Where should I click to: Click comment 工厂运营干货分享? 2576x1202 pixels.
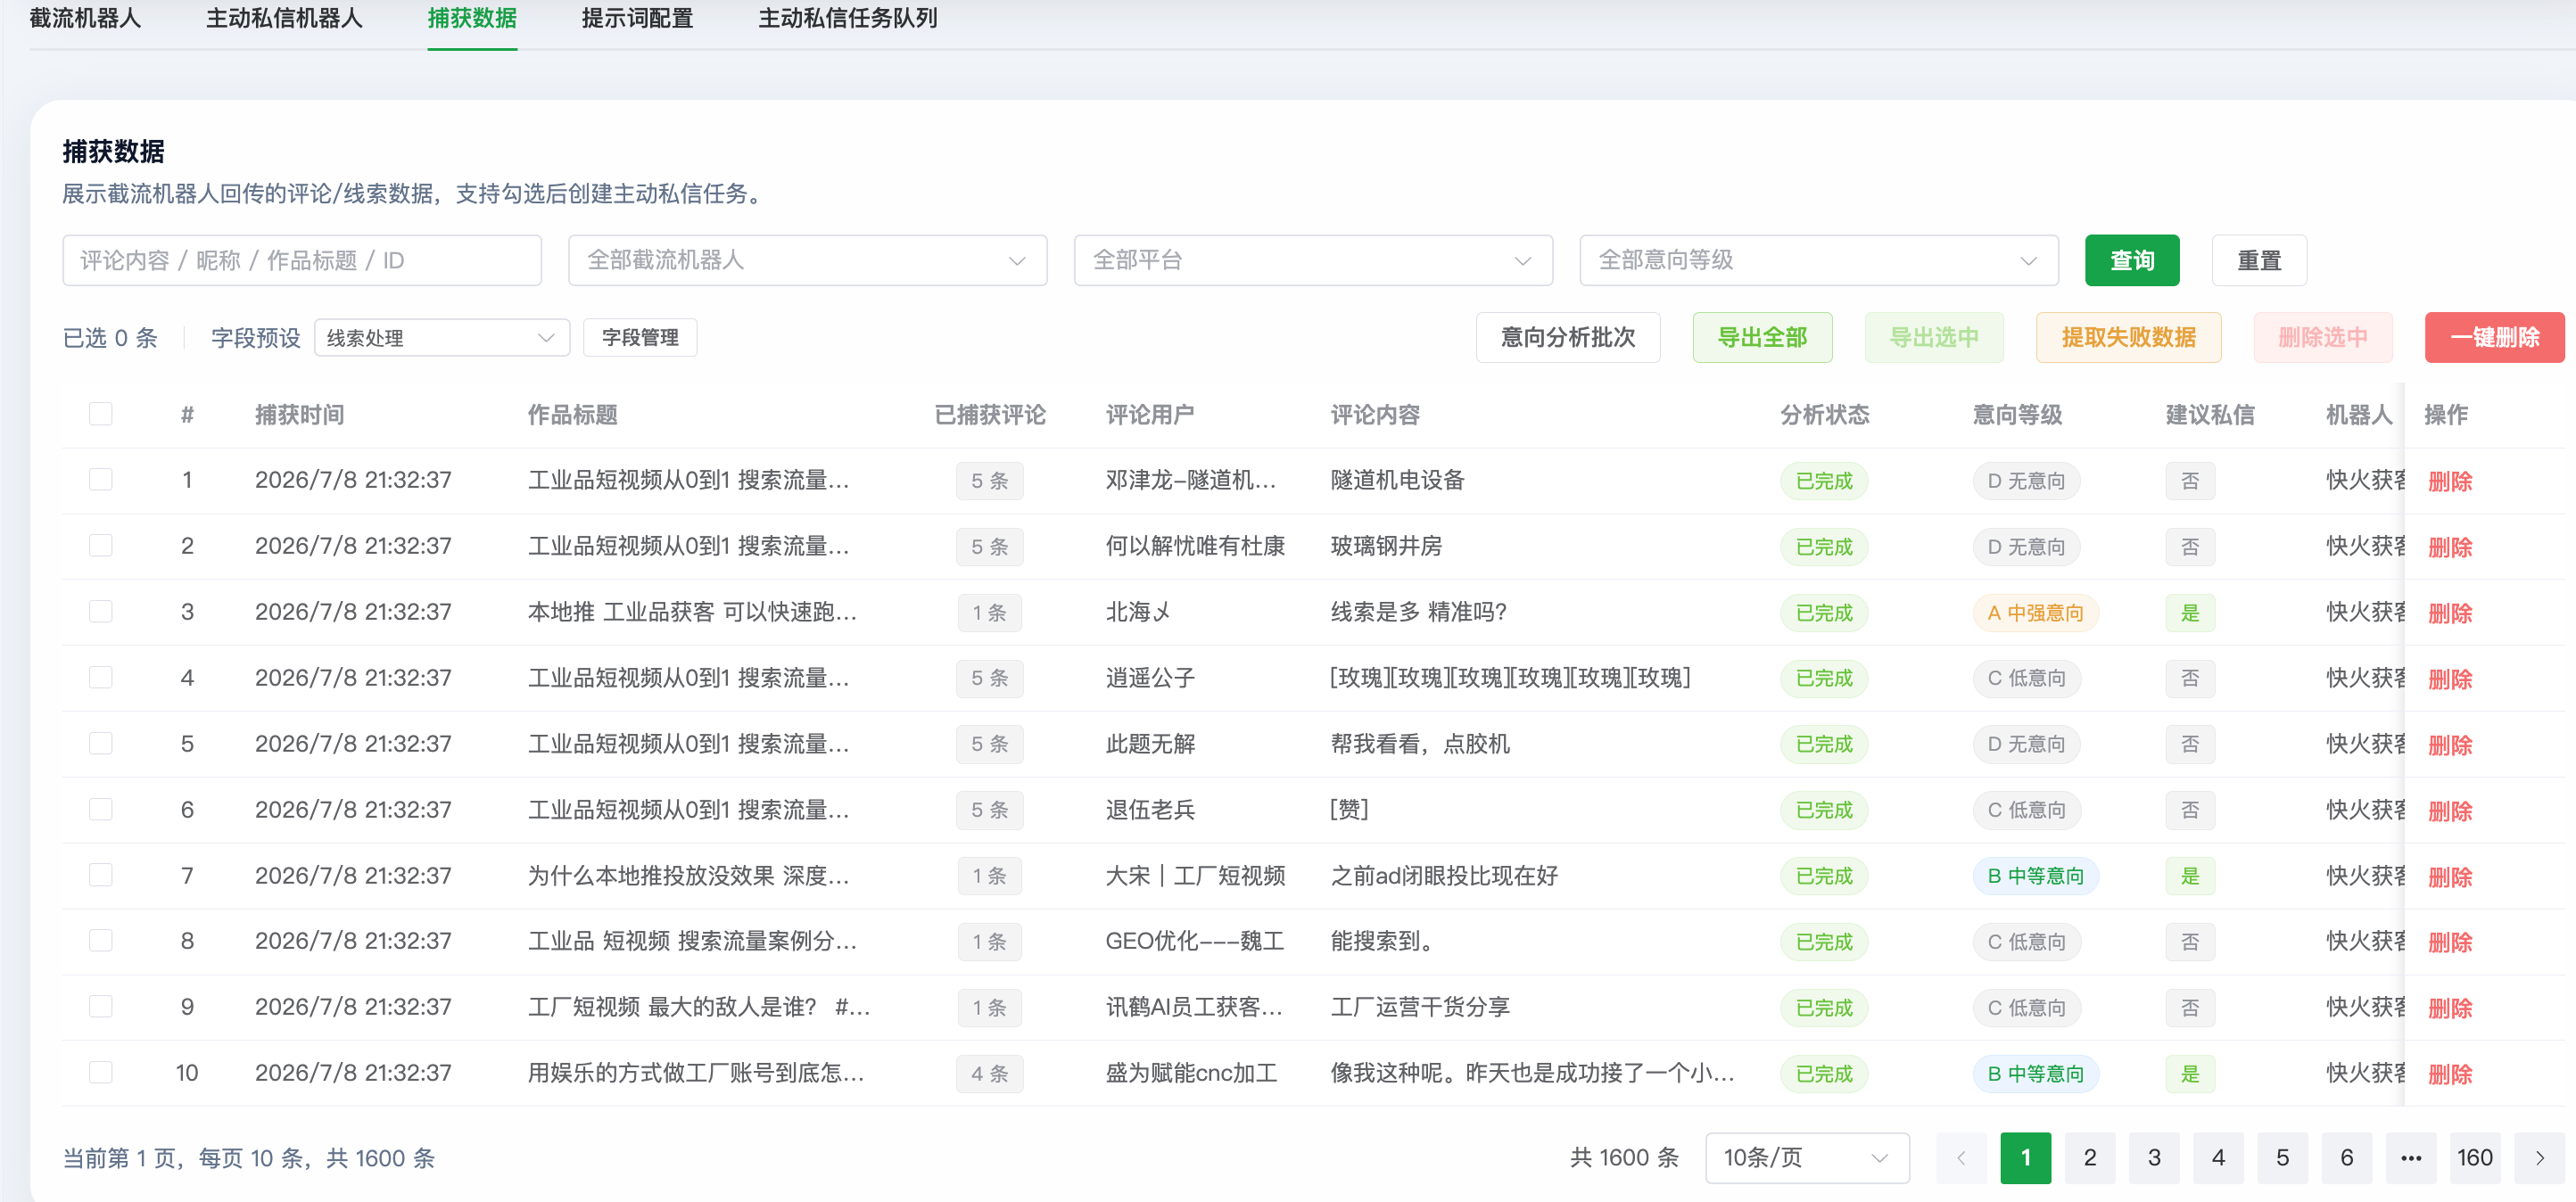[1420, 1007]
